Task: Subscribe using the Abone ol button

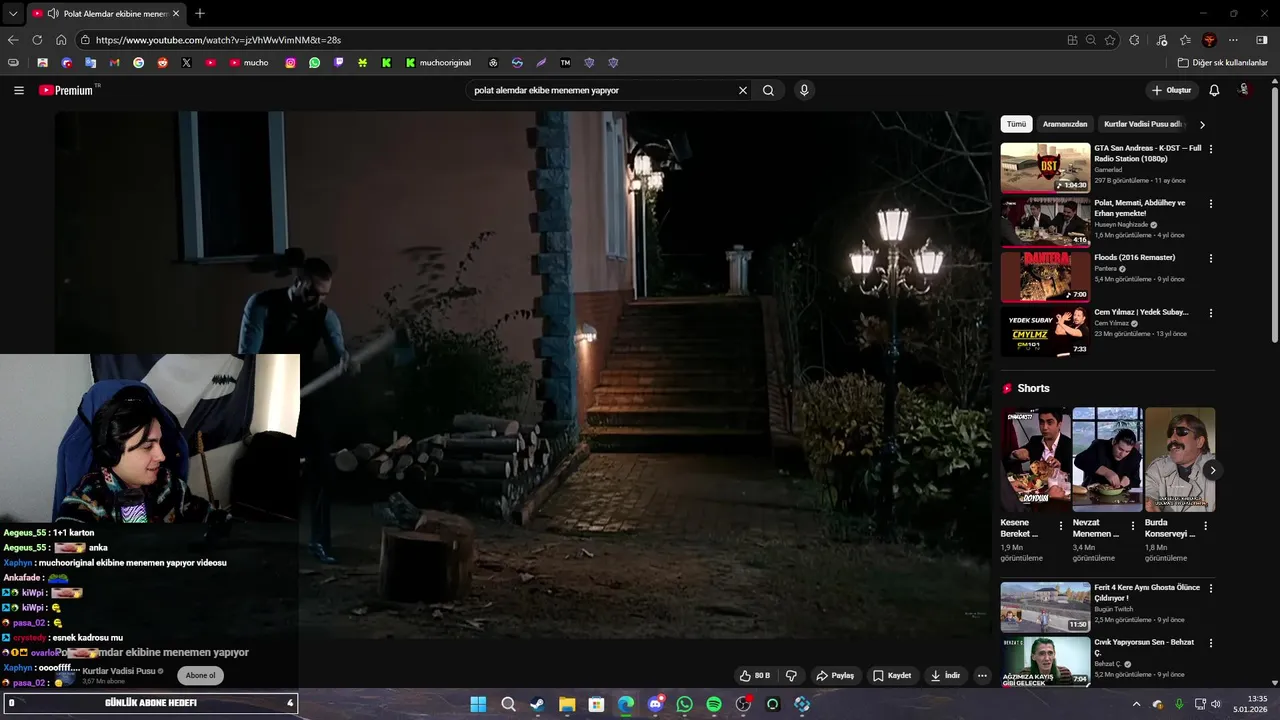Action: pos(200,675)
